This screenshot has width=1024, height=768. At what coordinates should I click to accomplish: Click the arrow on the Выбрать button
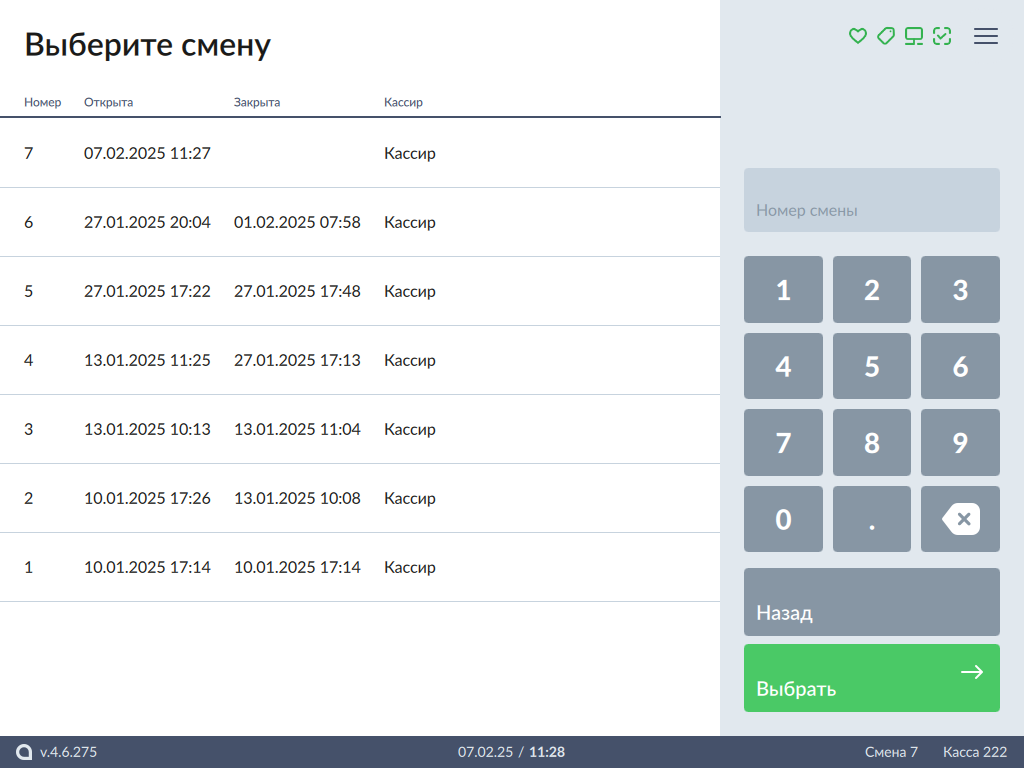[x=971, y=672]
